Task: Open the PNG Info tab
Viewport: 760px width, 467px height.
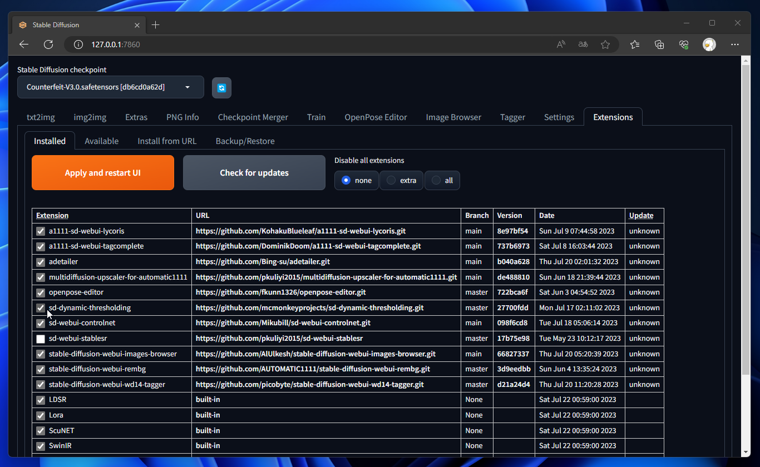Action: pos(182,117)
